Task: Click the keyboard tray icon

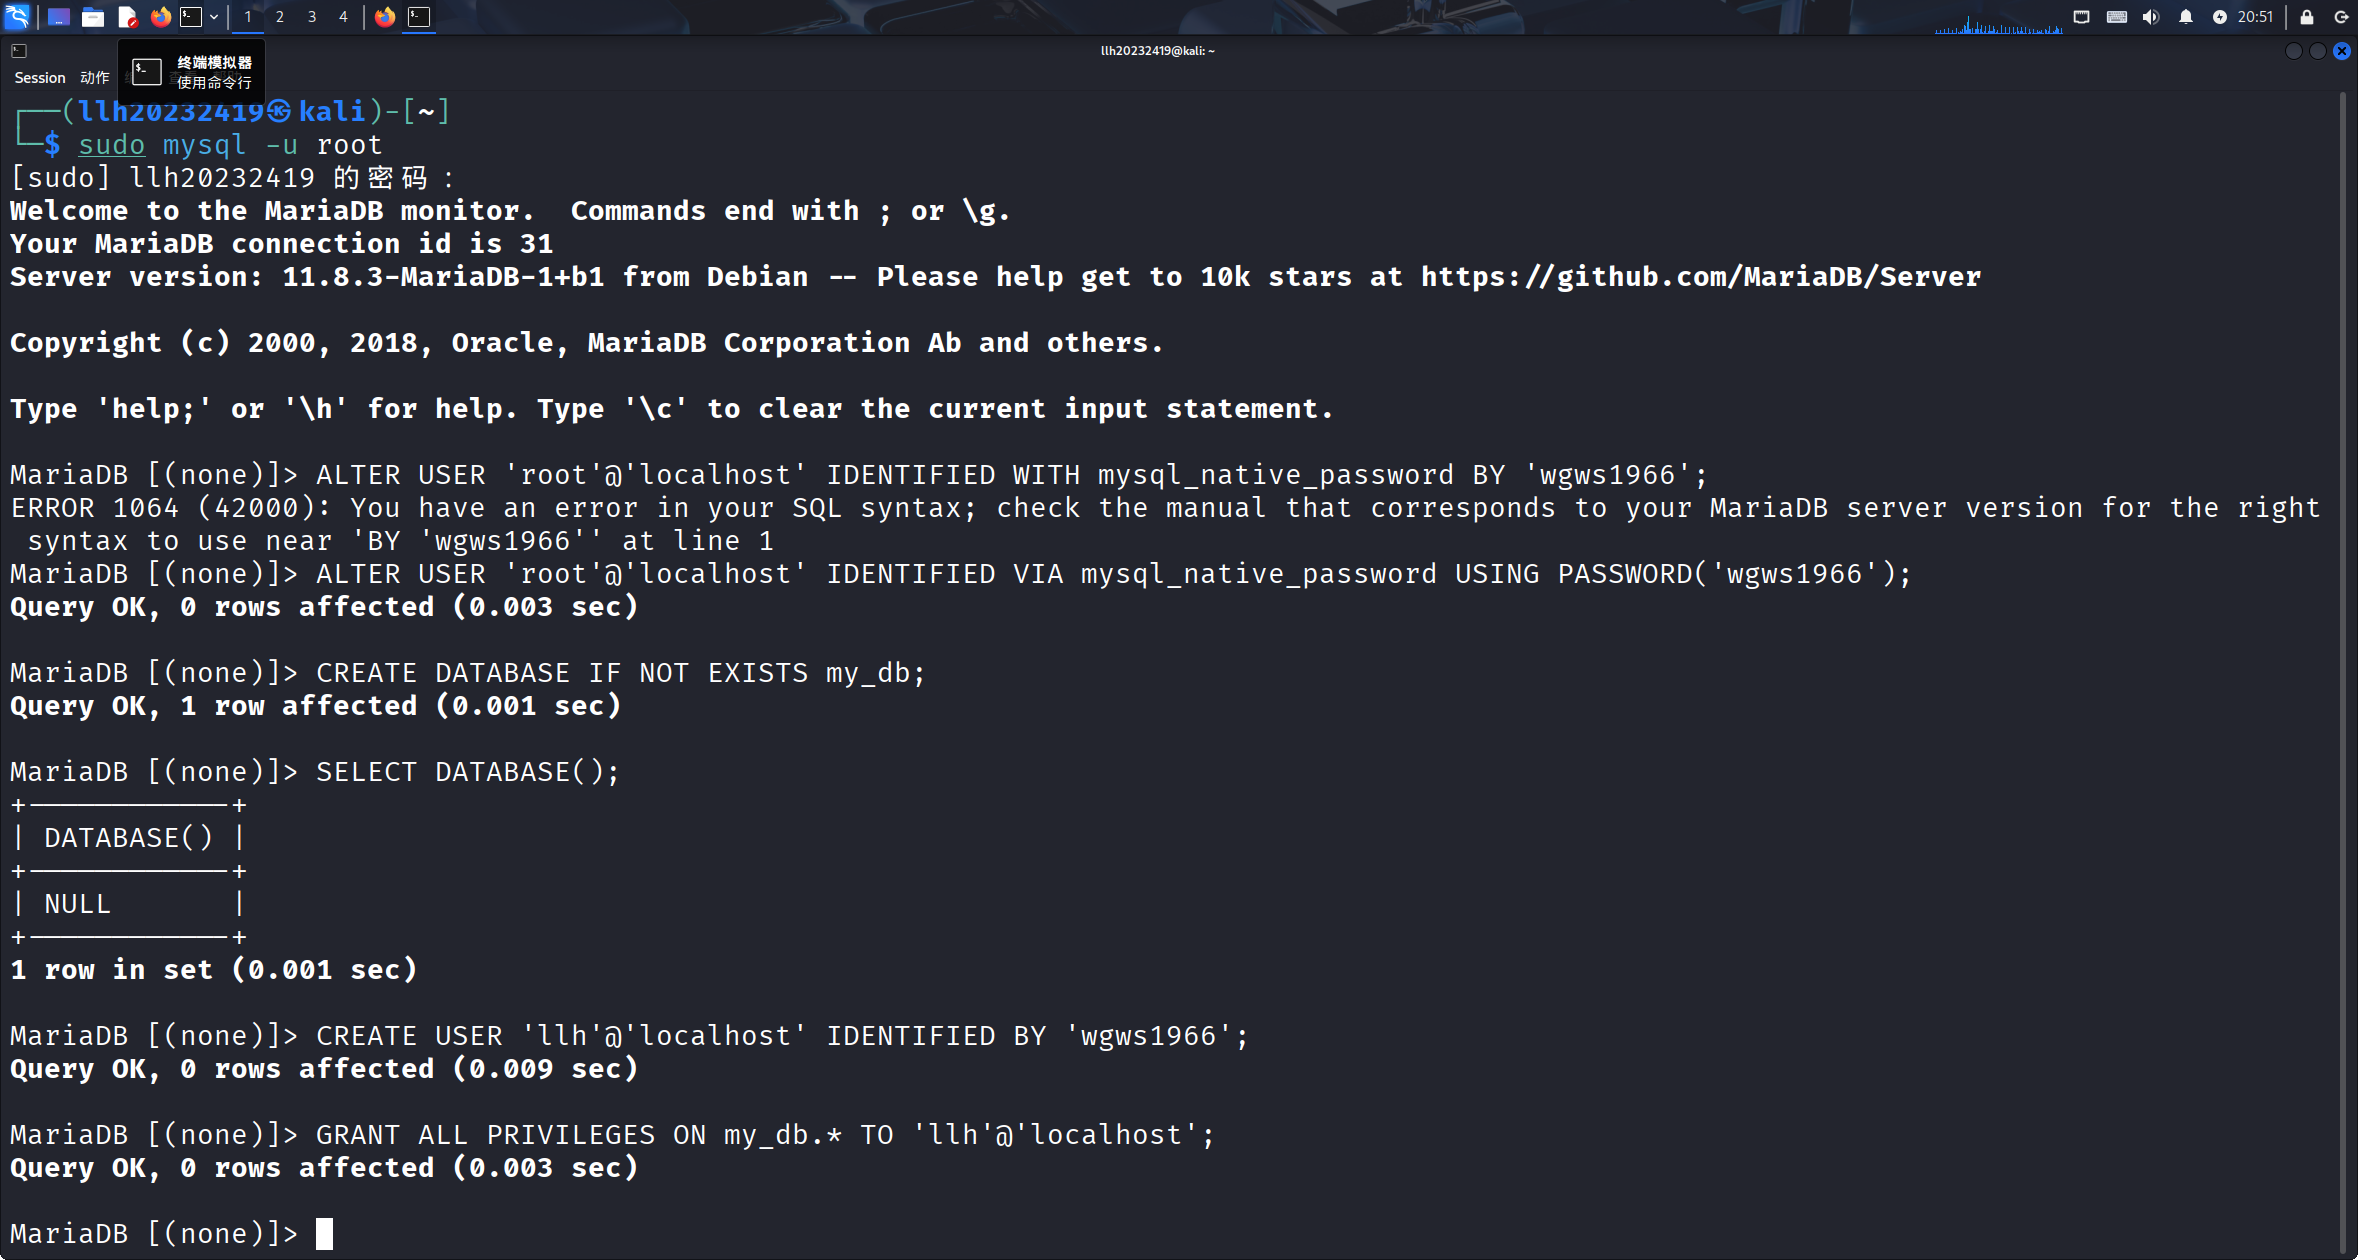Action: (2116, 17)
